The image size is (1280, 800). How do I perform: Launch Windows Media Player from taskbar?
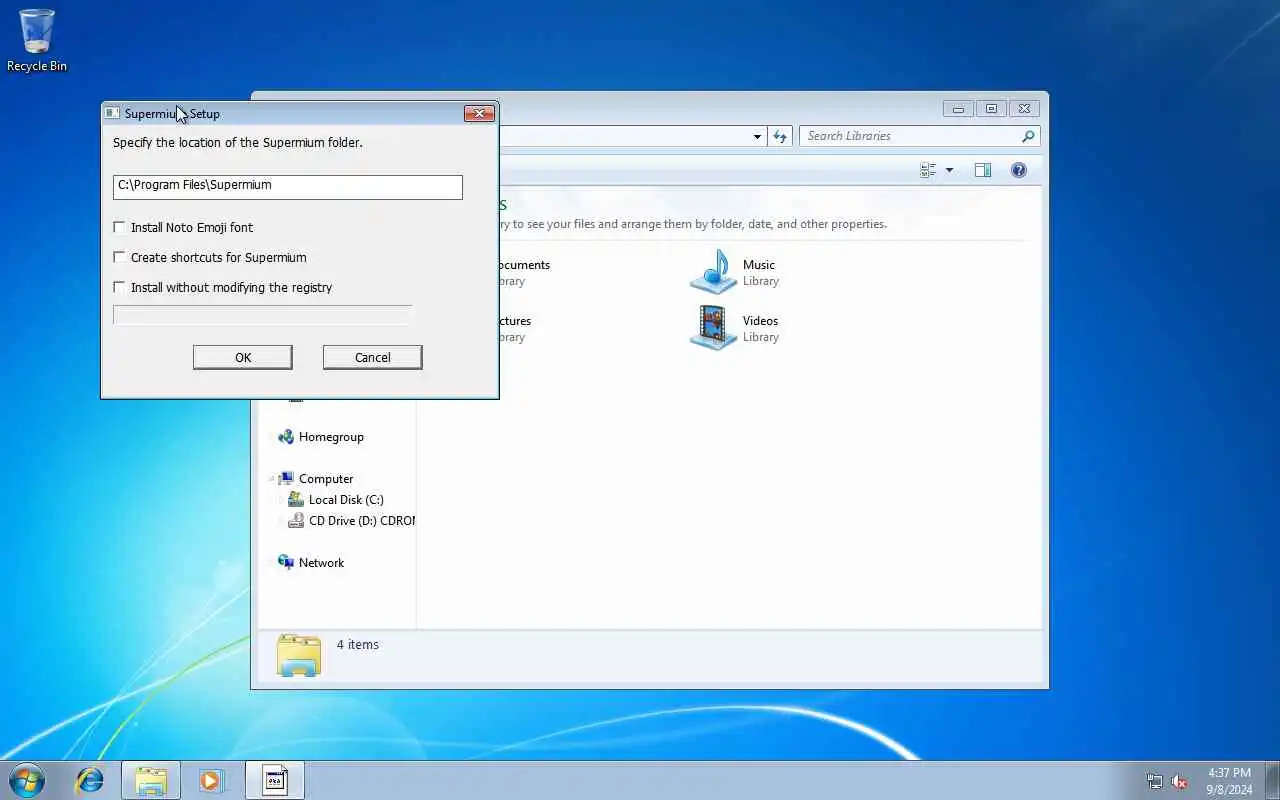pos(211,780)
